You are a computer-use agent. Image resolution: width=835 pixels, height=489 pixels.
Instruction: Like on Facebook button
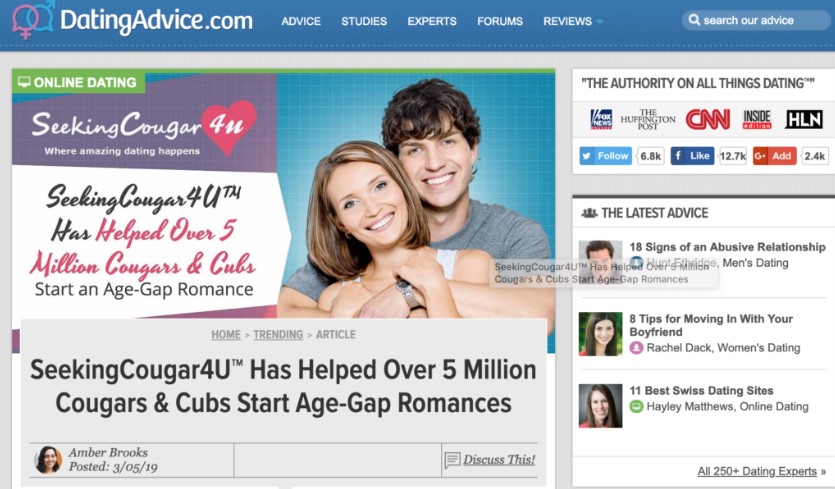(x=693, y=156)
